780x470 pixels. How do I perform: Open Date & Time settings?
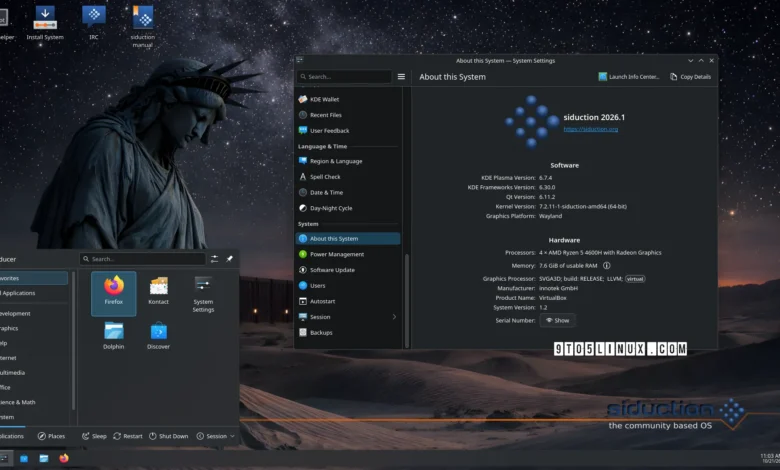coord(348,192)
